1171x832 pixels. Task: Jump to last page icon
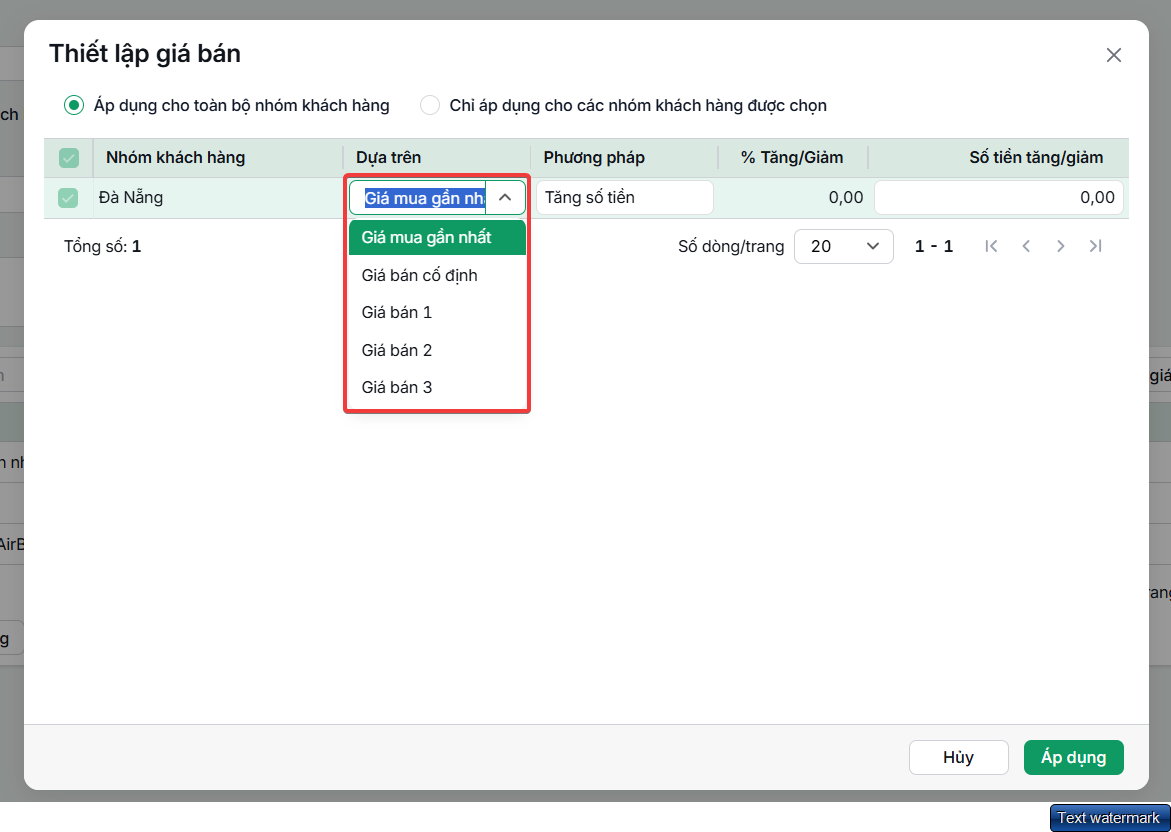click(1096, 246)
